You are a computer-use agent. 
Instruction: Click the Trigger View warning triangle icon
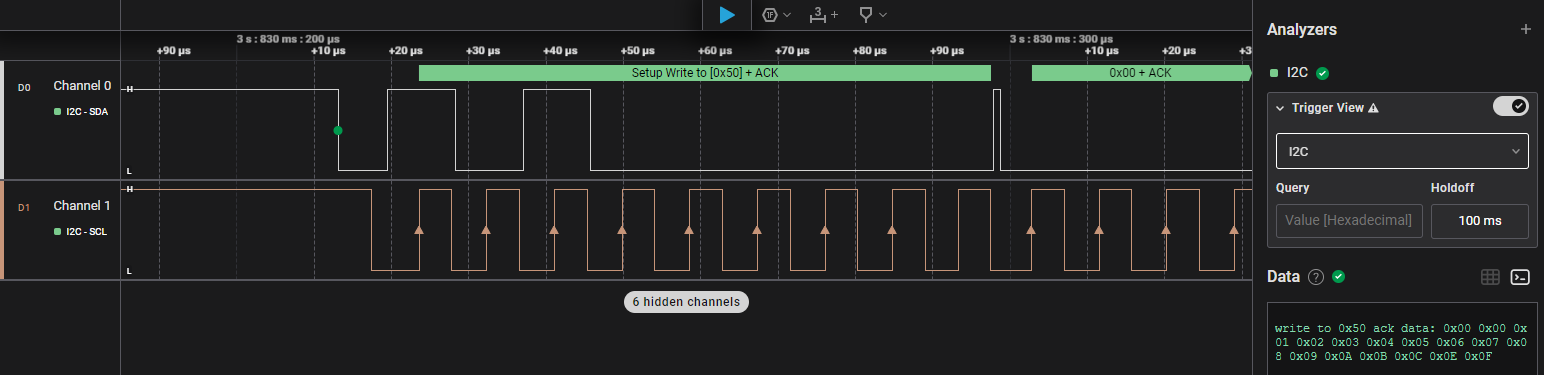point(1373,108)
